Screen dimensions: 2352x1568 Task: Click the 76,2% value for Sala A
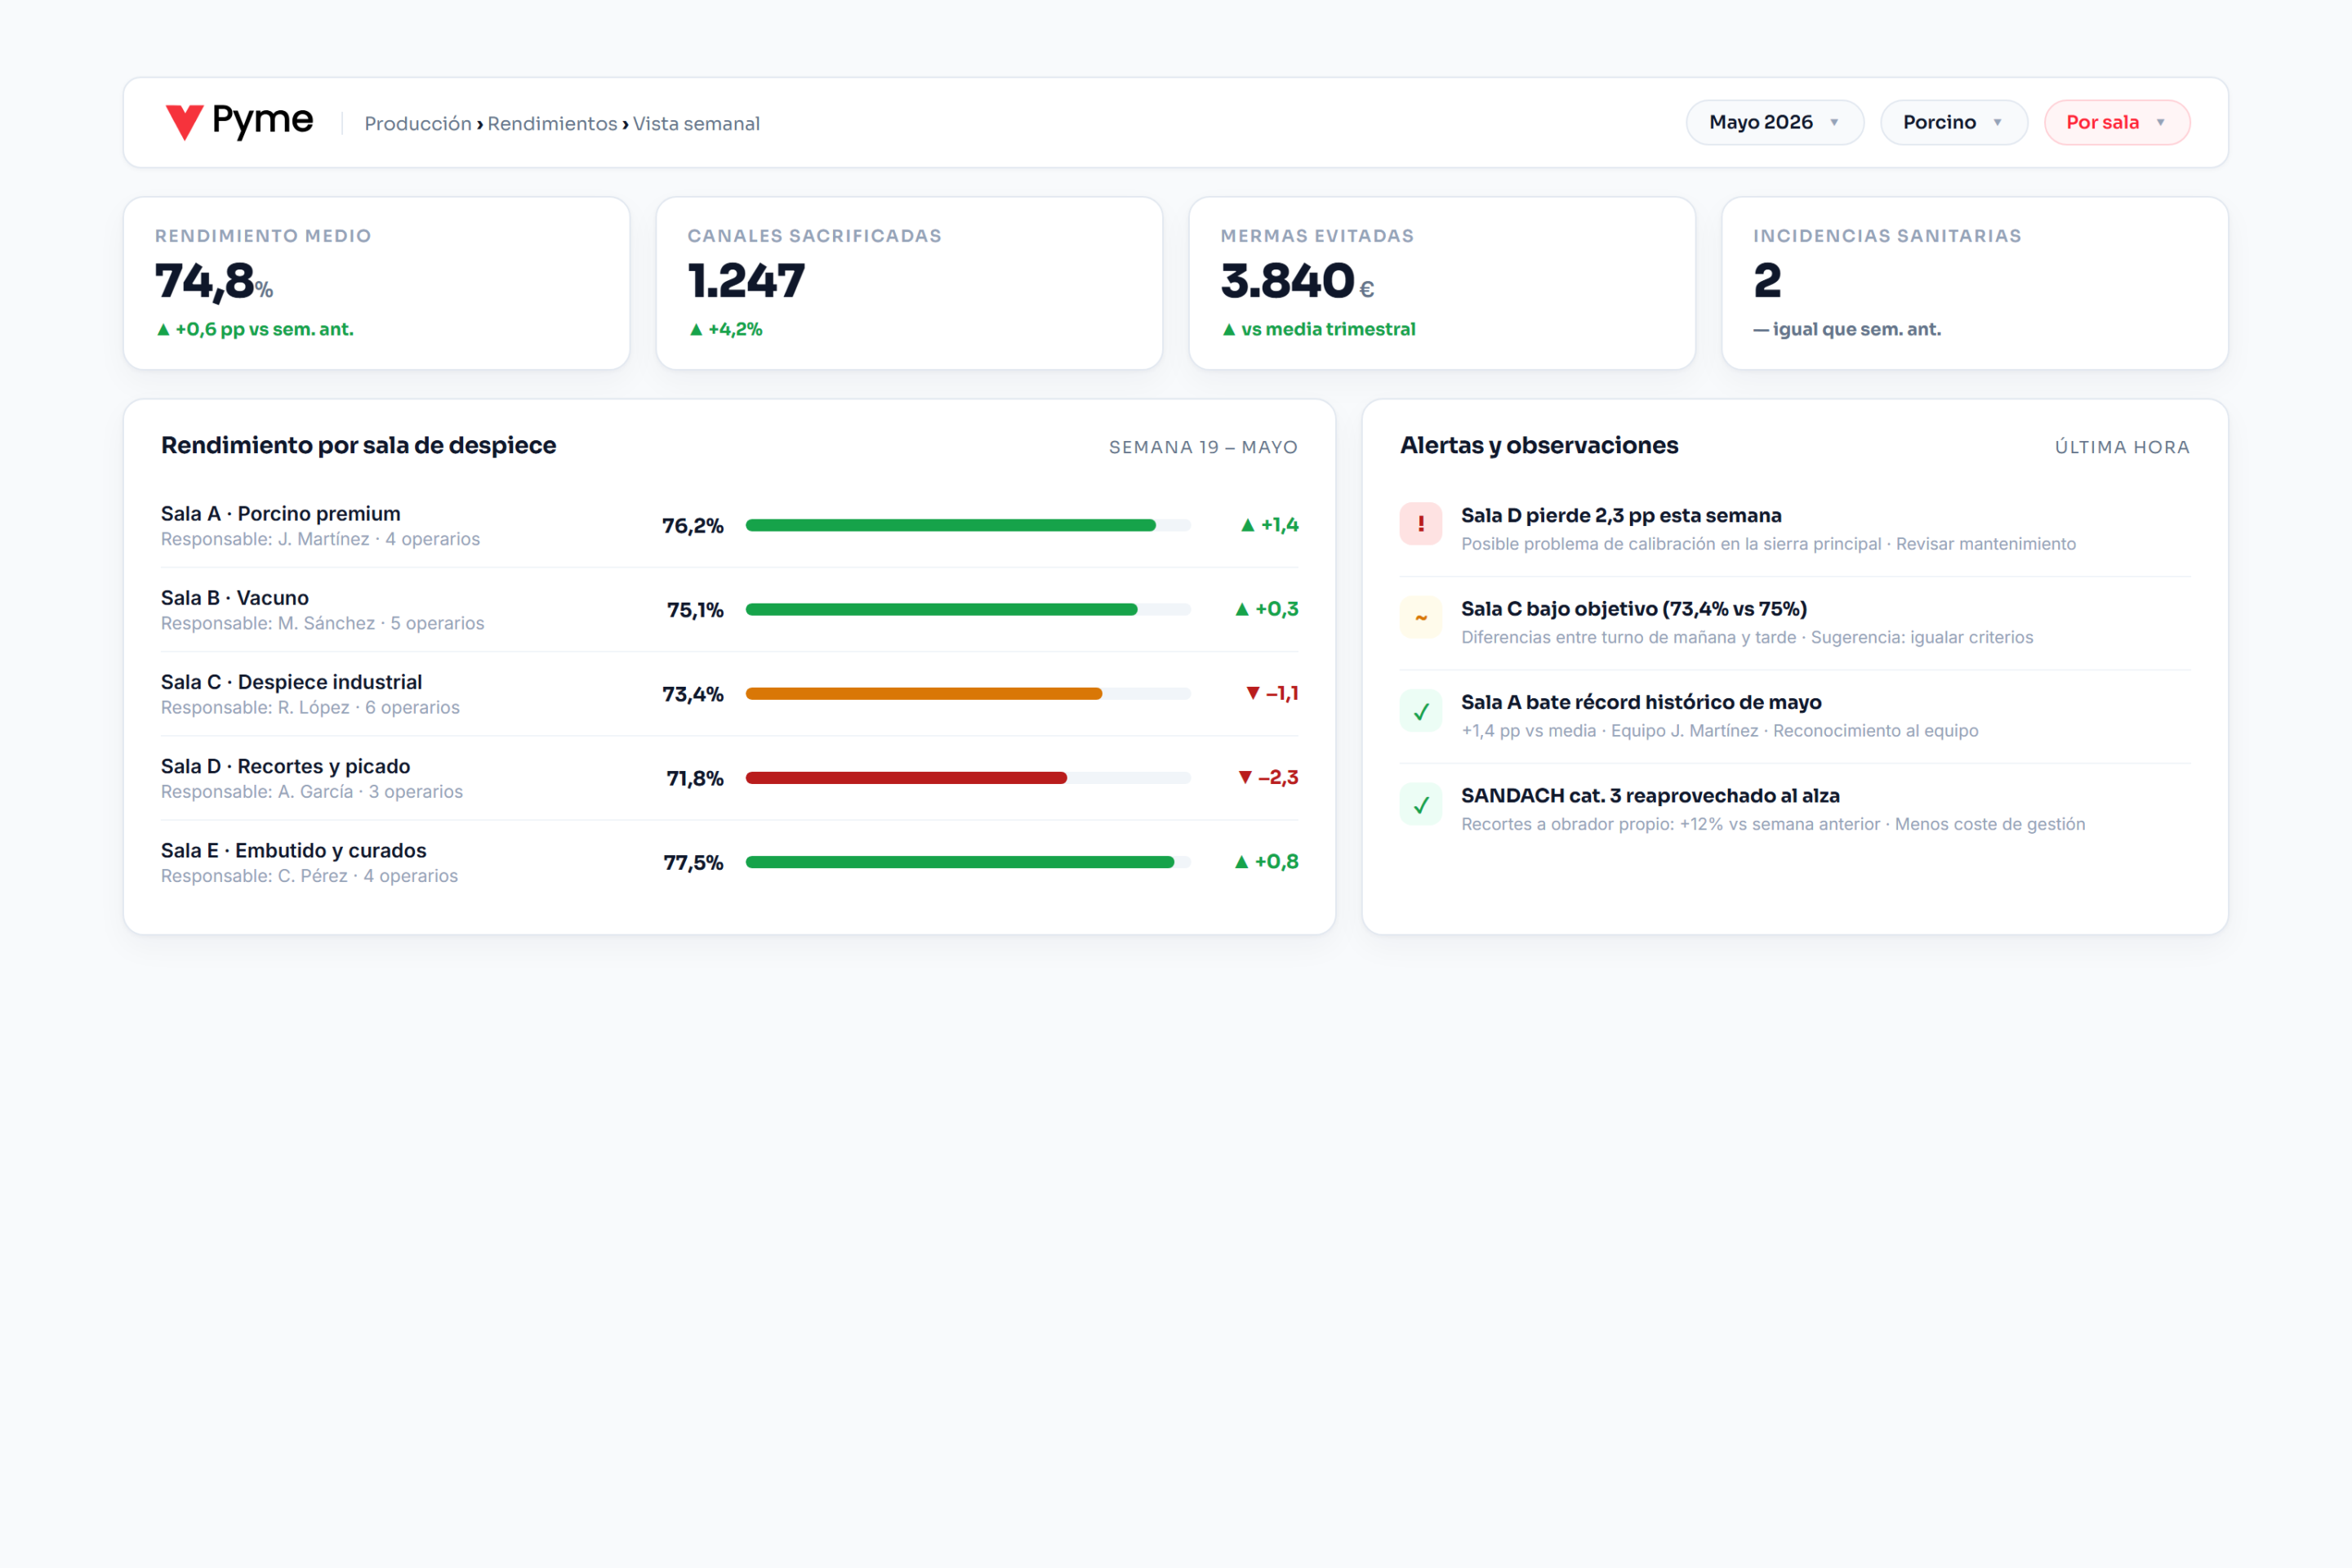click(692, 526)
